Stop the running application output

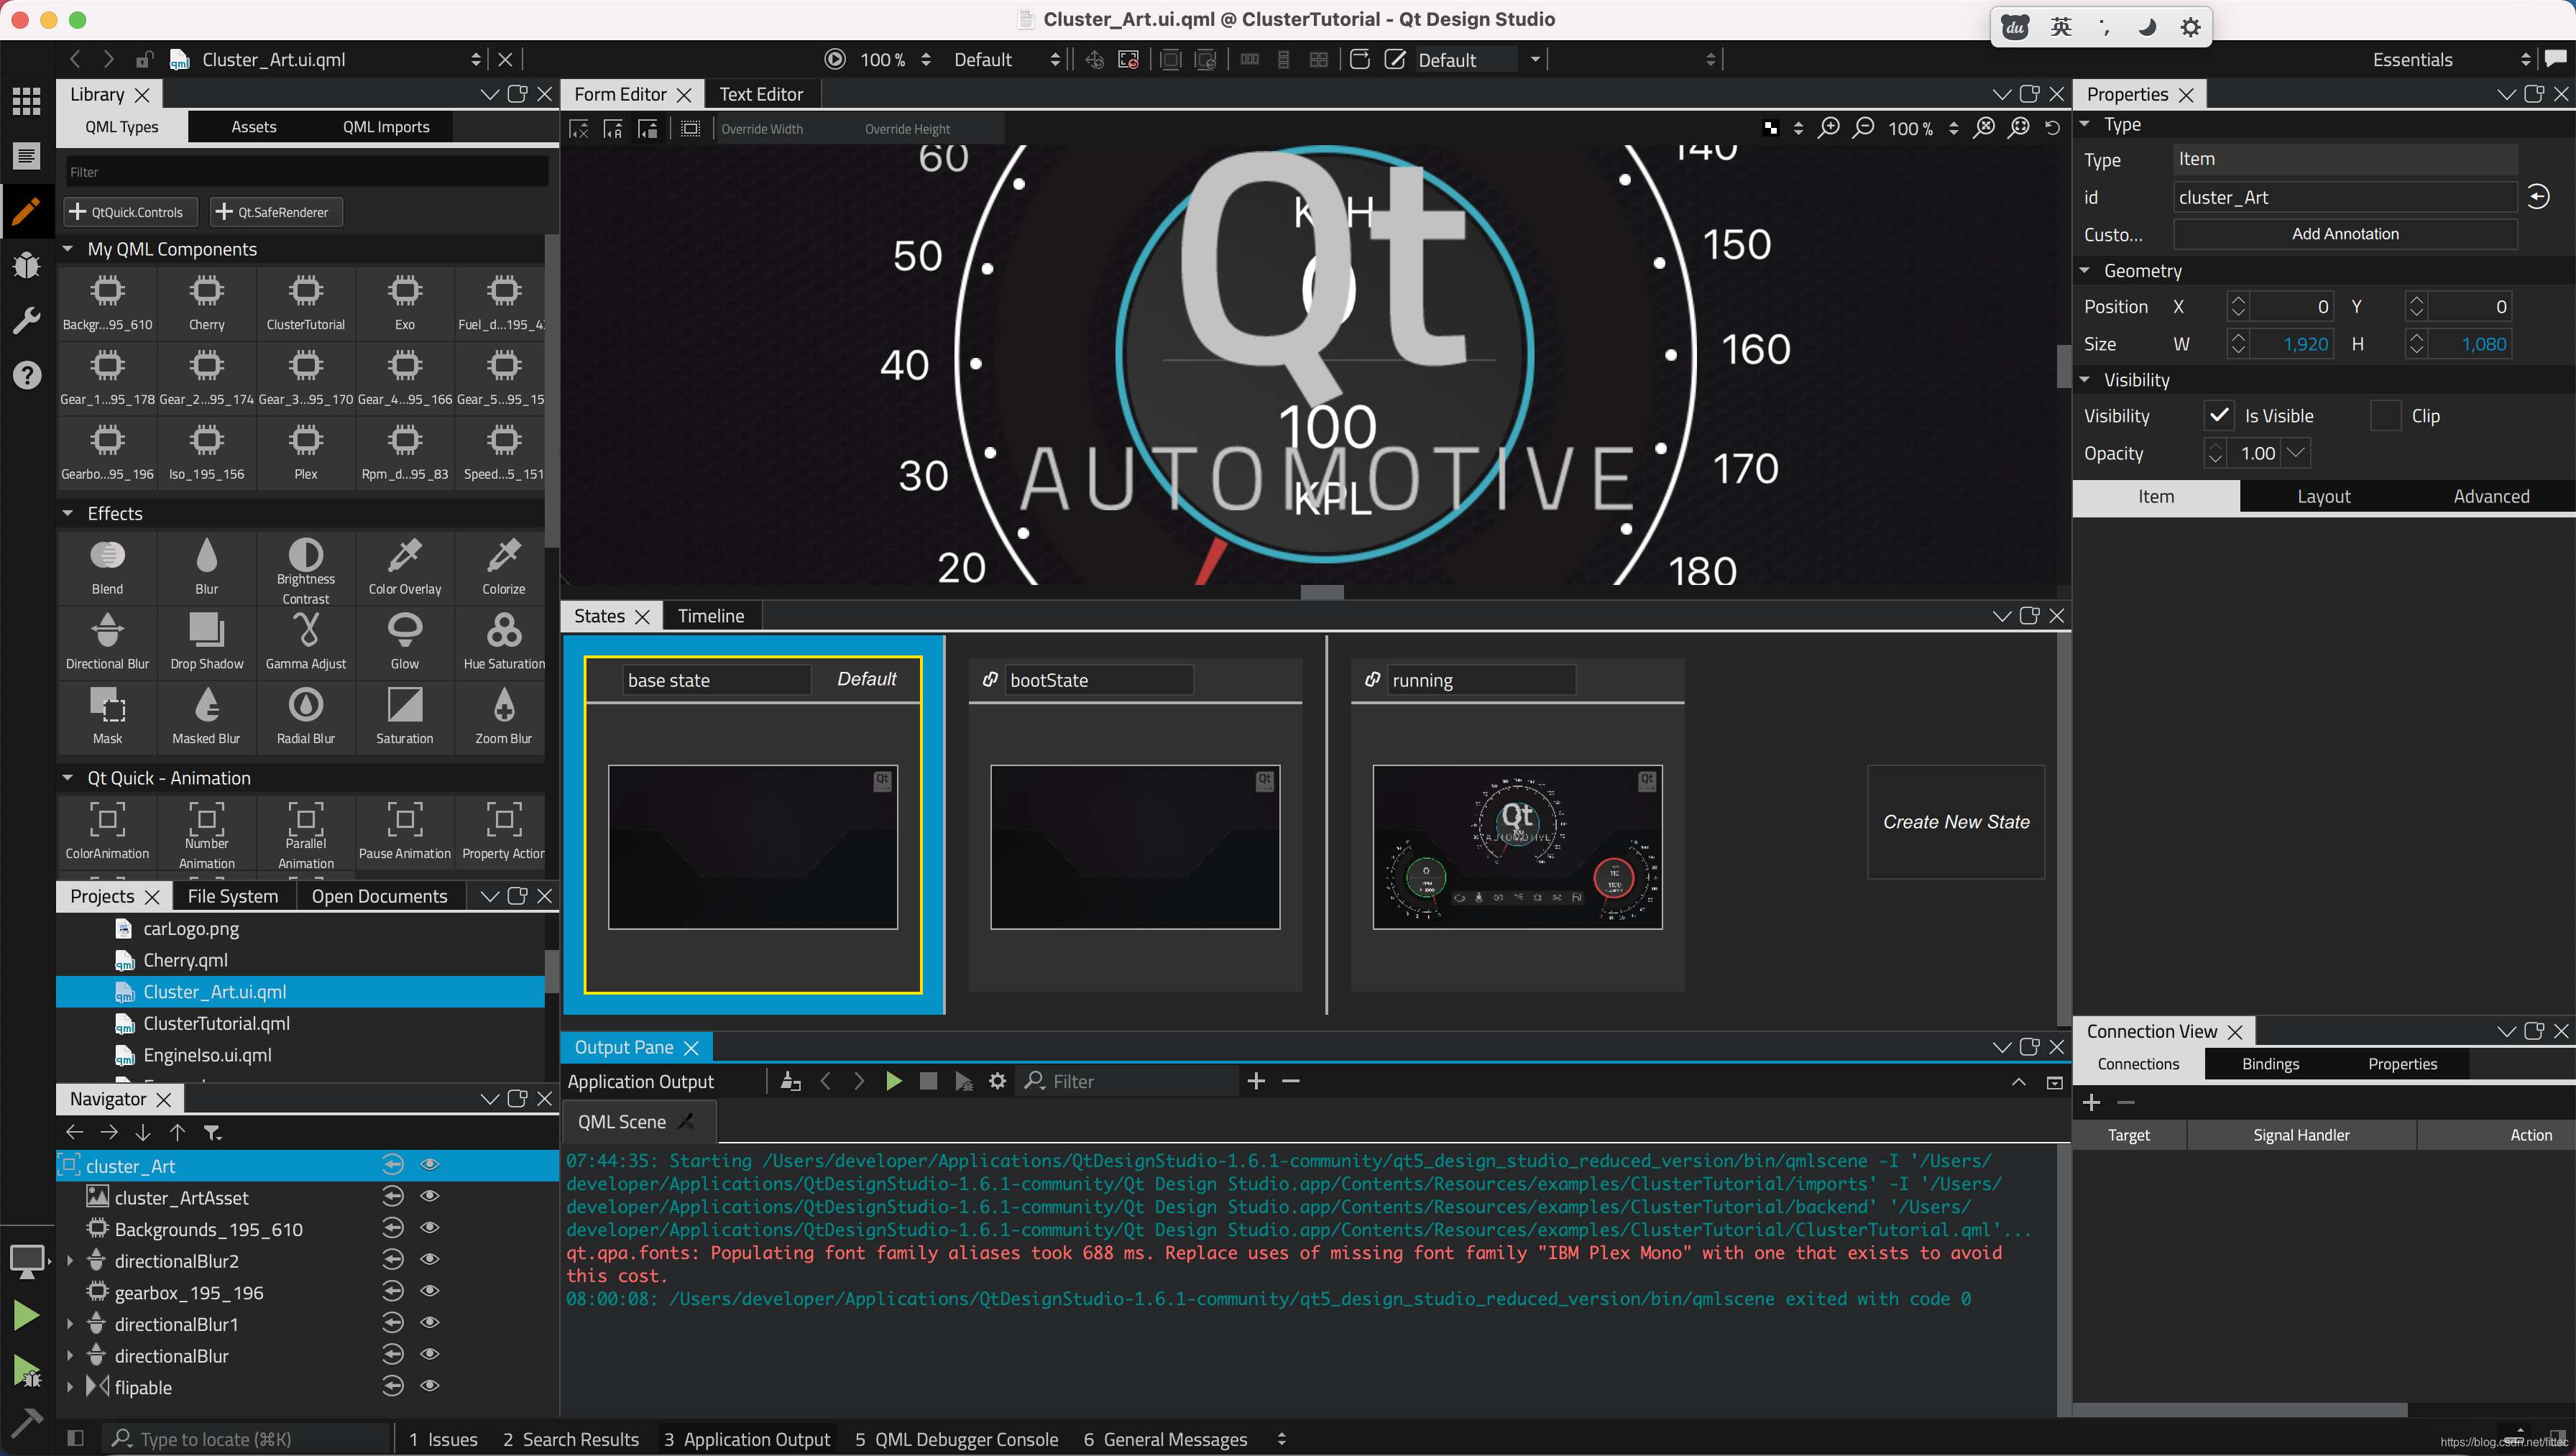tap(928, 1081)
